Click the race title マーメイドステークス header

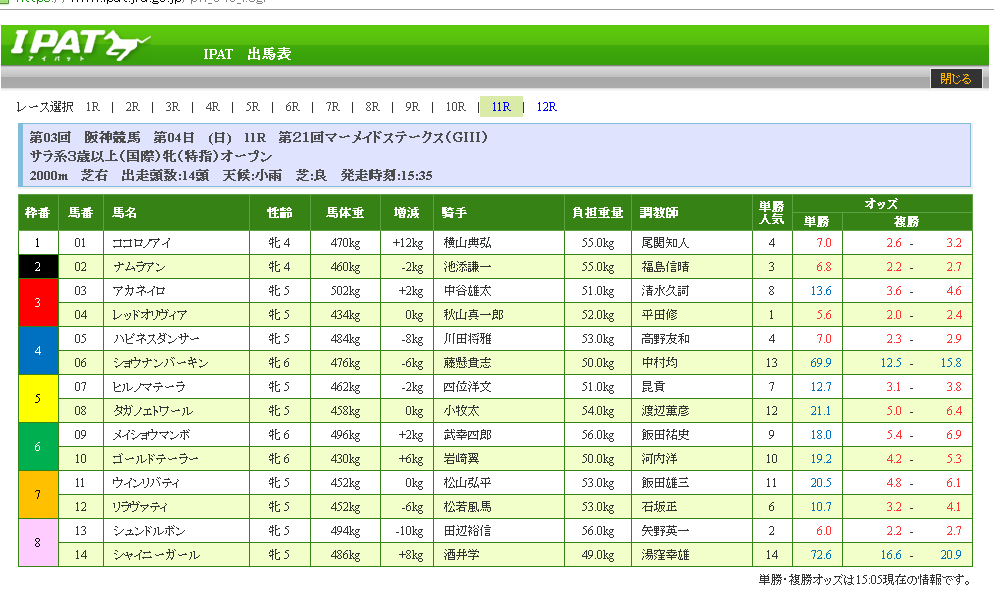click(x=384, y=137)
